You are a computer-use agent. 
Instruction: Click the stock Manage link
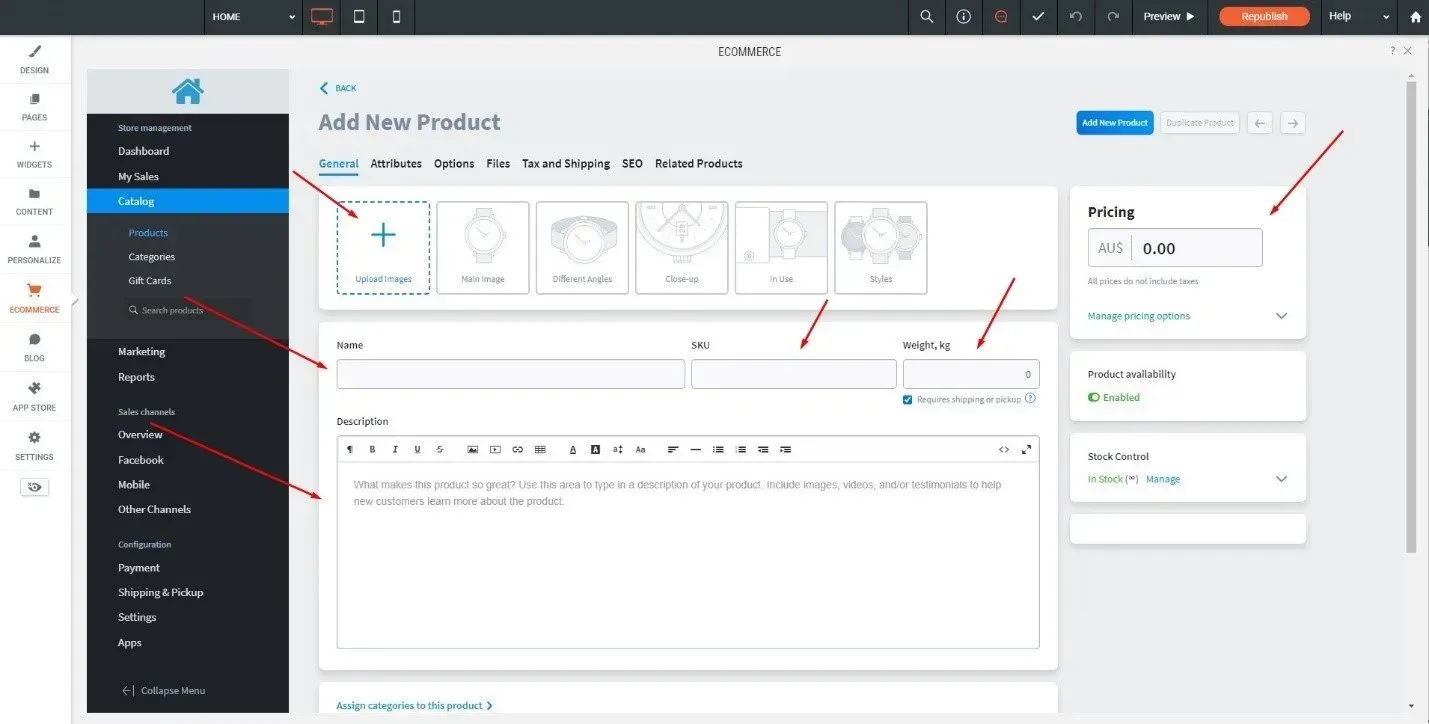(x=1163, y=480)
